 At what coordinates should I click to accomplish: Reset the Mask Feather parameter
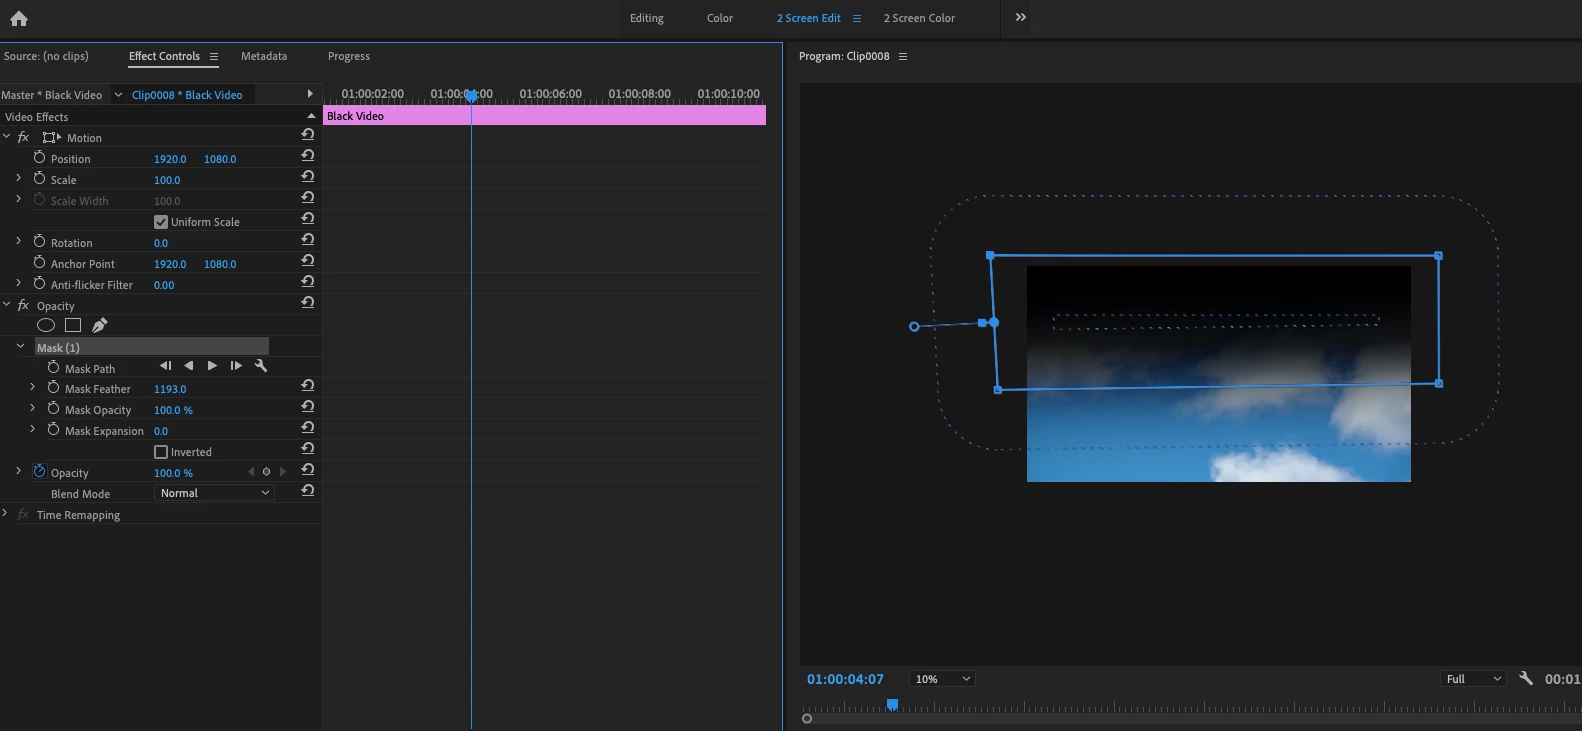[x=308, y=386]
